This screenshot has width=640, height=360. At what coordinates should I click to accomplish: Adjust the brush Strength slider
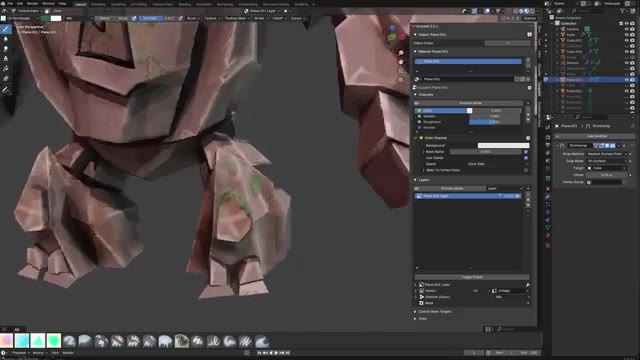pyautogui.click(x=157, y=18)
